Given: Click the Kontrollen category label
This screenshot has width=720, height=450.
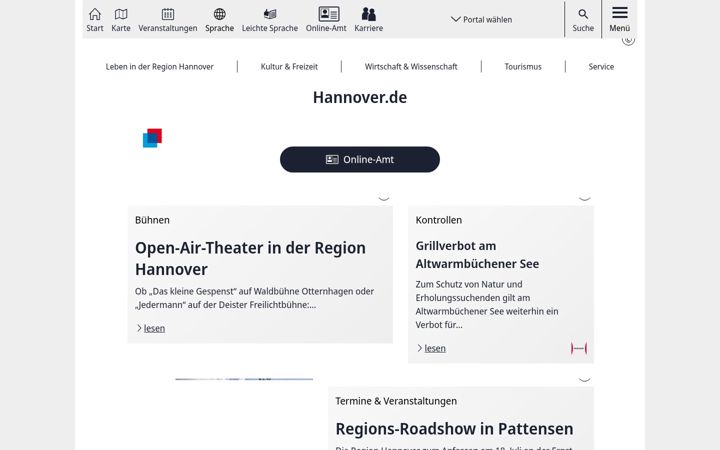Looking at the screenshot, I should point(439,220).
